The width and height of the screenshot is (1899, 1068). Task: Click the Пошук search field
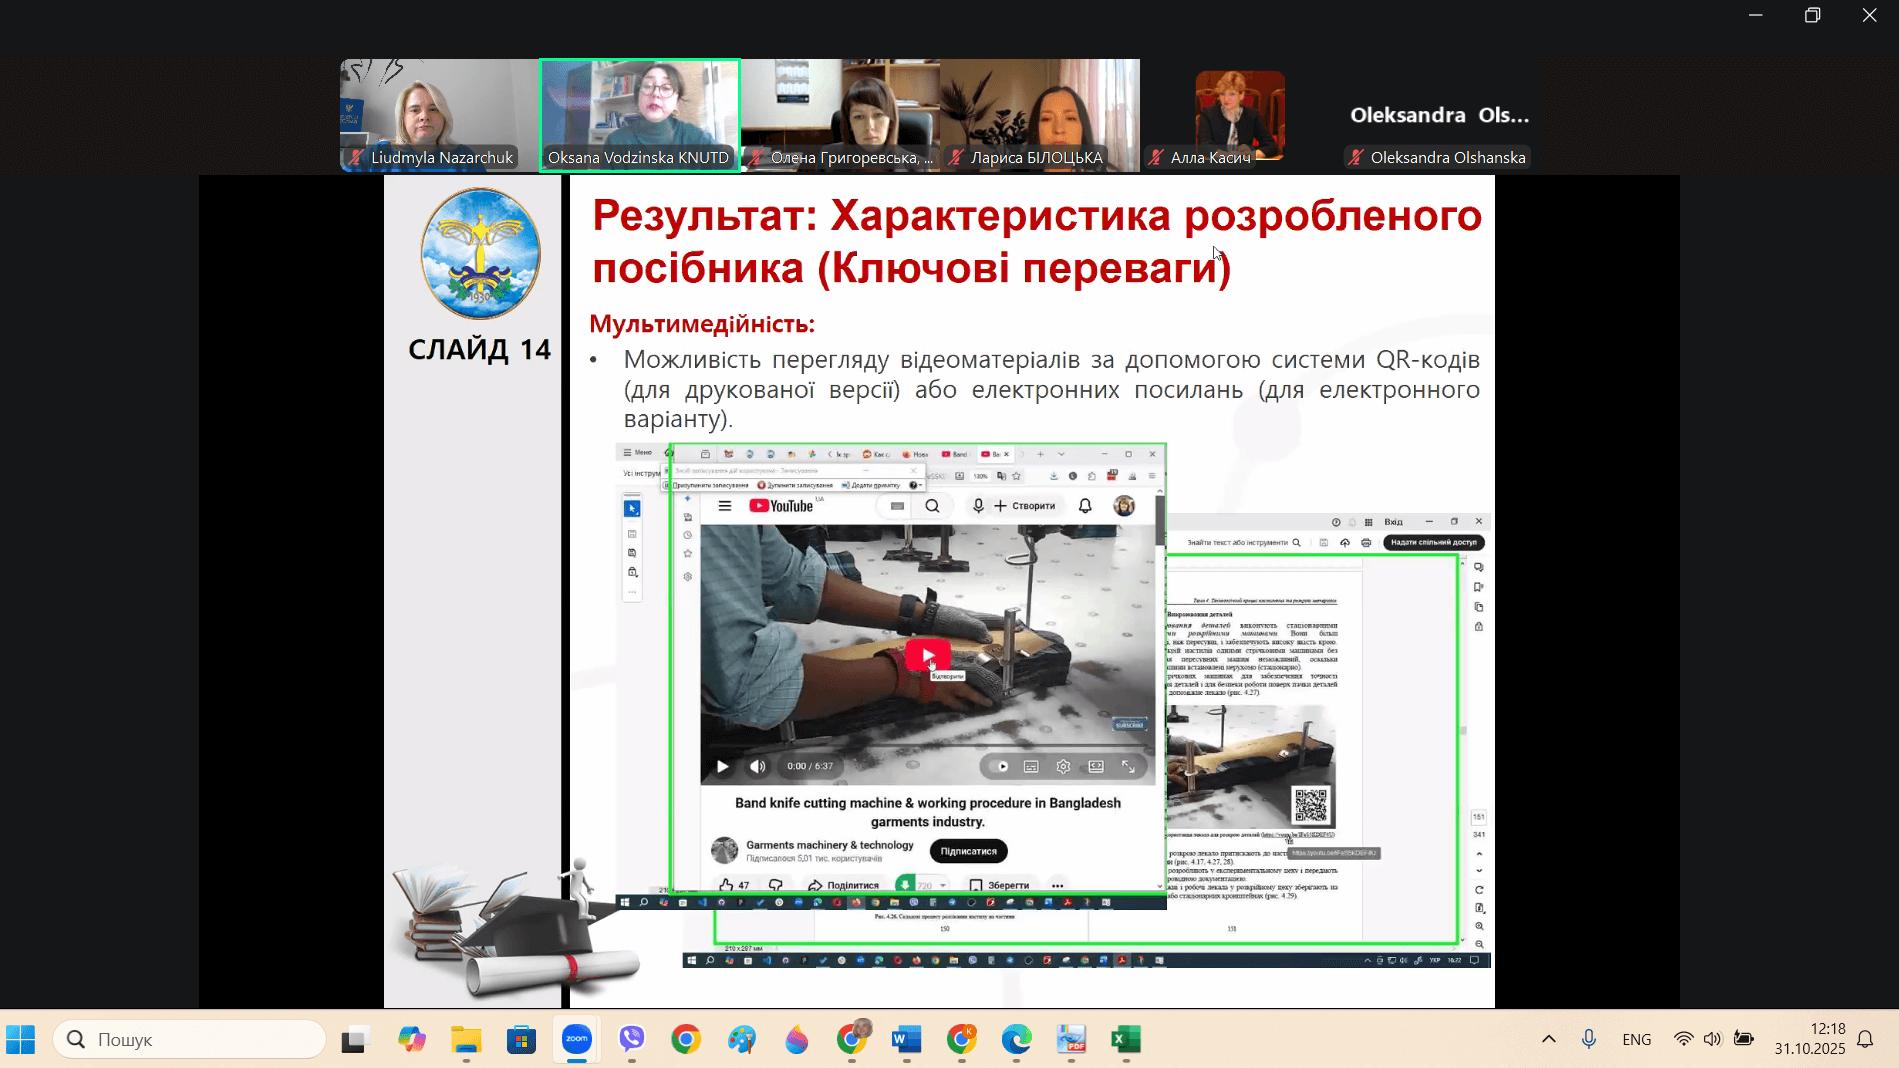pos(190,1040)
